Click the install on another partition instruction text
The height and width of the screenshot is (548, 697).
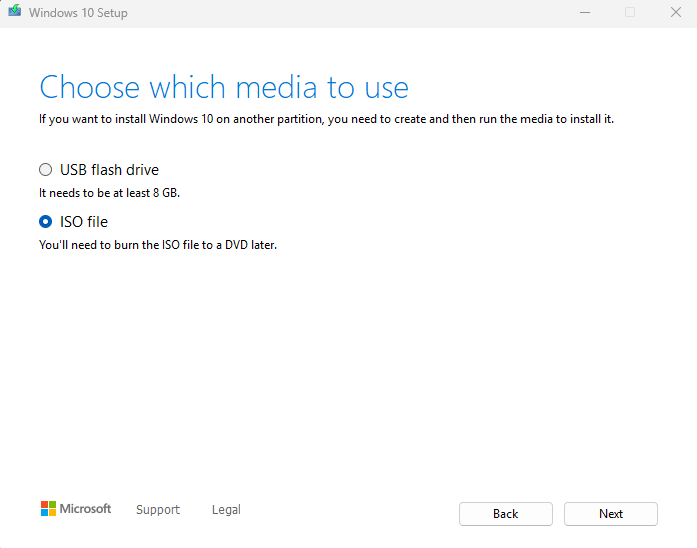pyautogui.click(x=326, y=119)
